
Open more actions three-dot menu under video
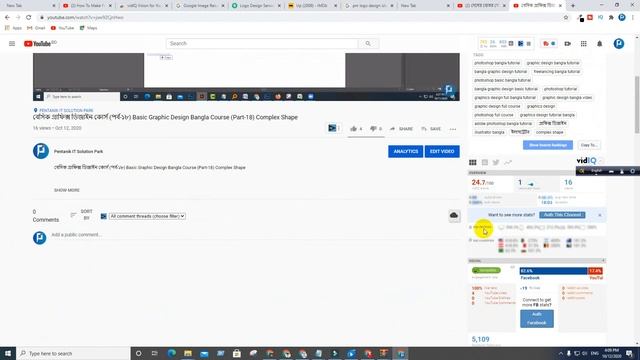click(453, 129)
